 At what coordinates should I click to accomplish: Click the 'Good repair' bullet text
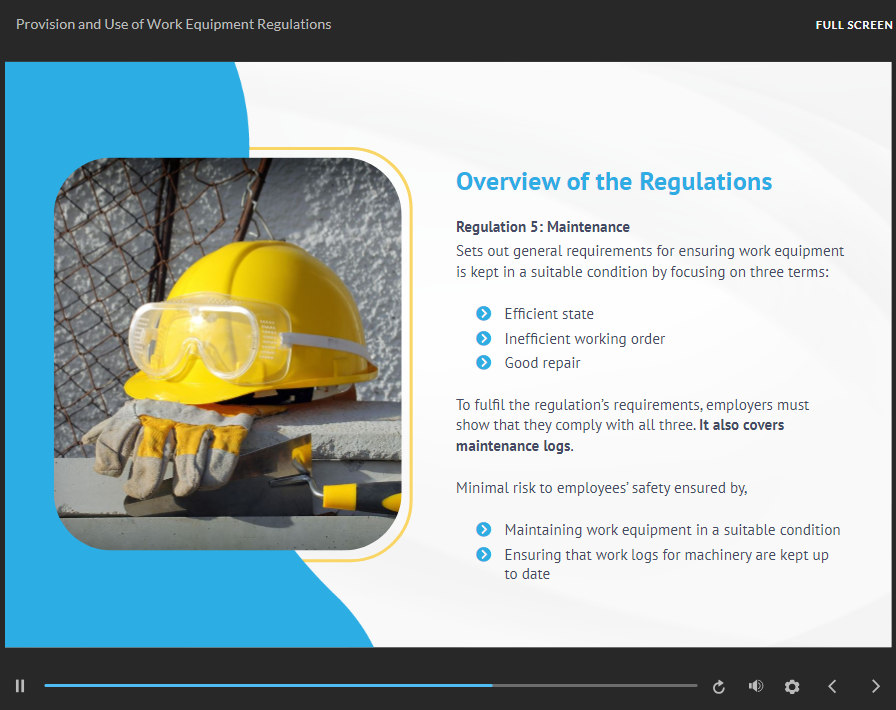click(542, 363)
